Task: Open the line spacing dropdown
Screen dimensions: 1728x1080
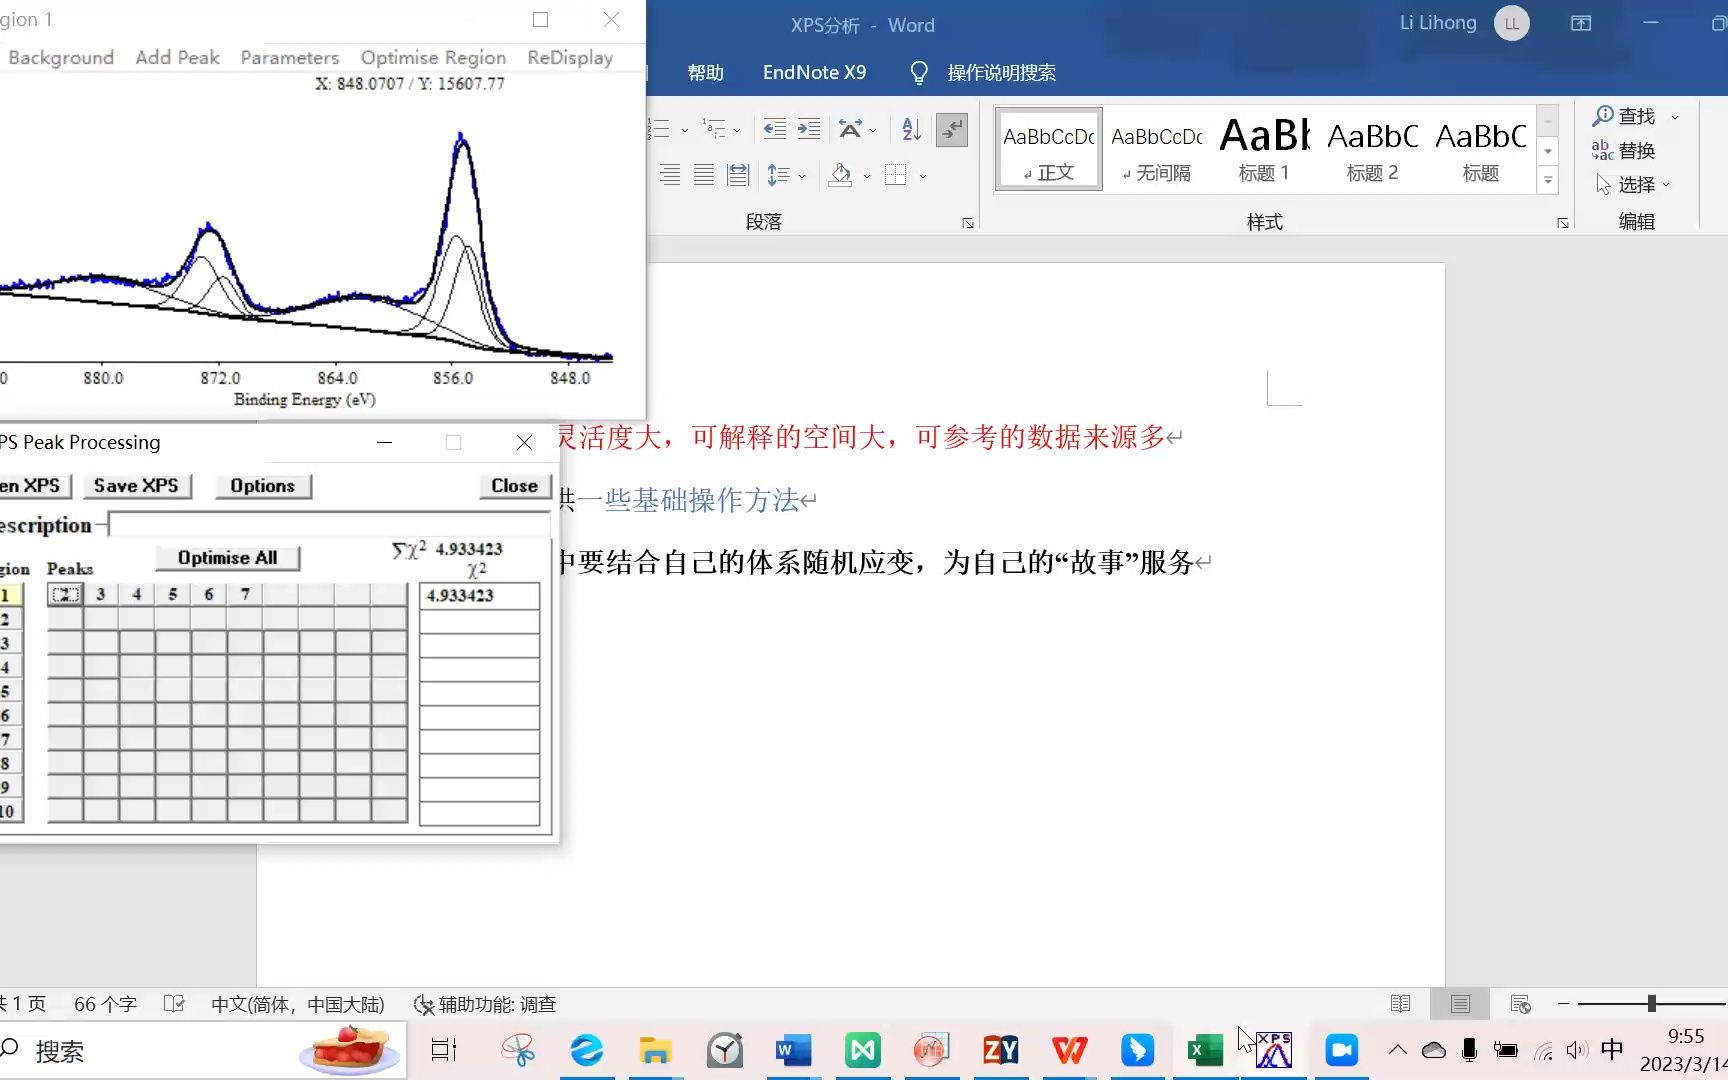Action: (x=787, y=175)
